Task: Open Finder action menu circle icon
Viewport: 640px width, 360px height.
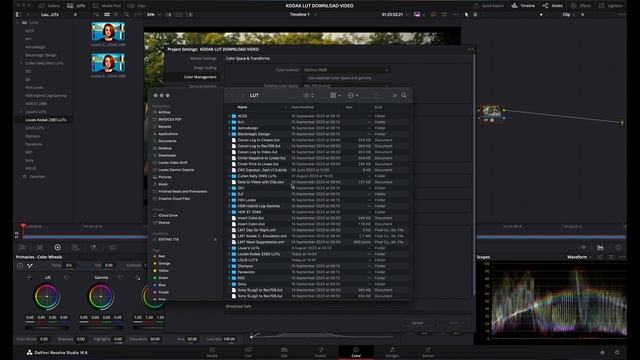Action: 352,95
